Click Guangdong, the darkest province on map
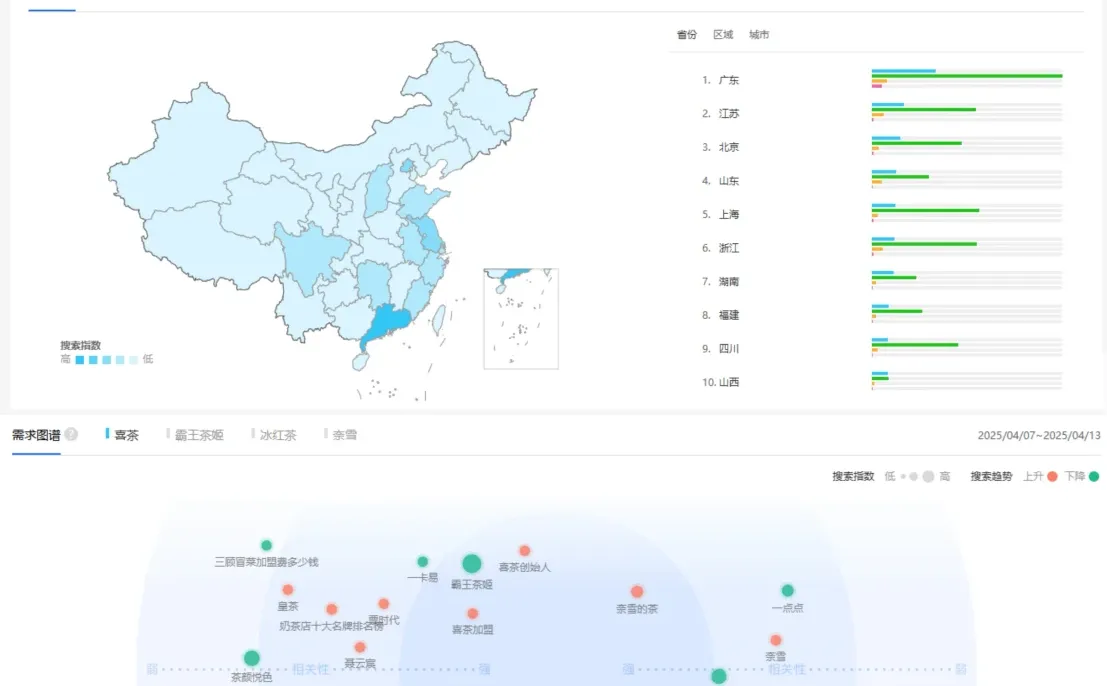Viewport: 1107px width, 686px height. [x=390, y=324]
